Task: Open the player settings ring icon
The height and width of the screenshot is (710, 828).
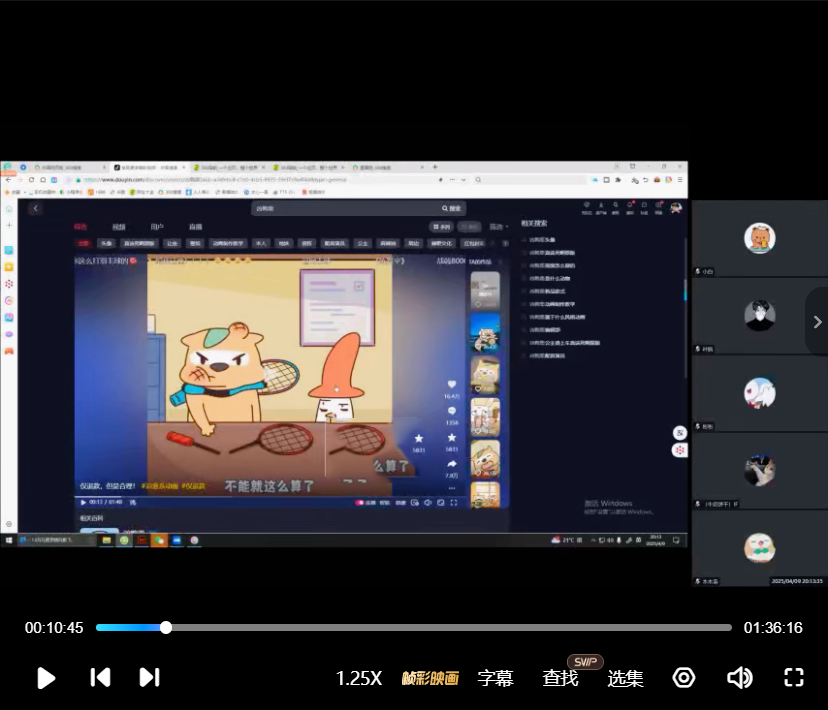Action: [x=684, y=677]
